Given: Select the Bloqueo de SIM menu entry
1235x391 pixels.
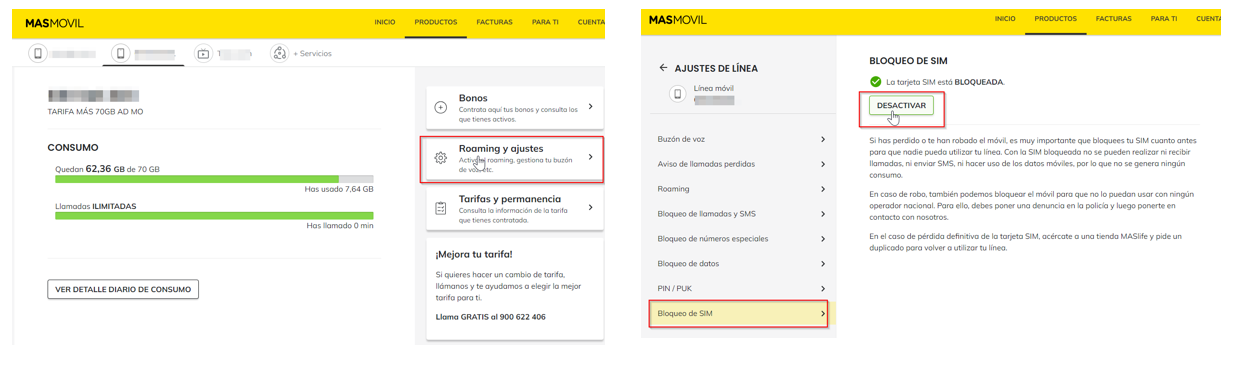Looking at the screenshot, I should [741, 314].
